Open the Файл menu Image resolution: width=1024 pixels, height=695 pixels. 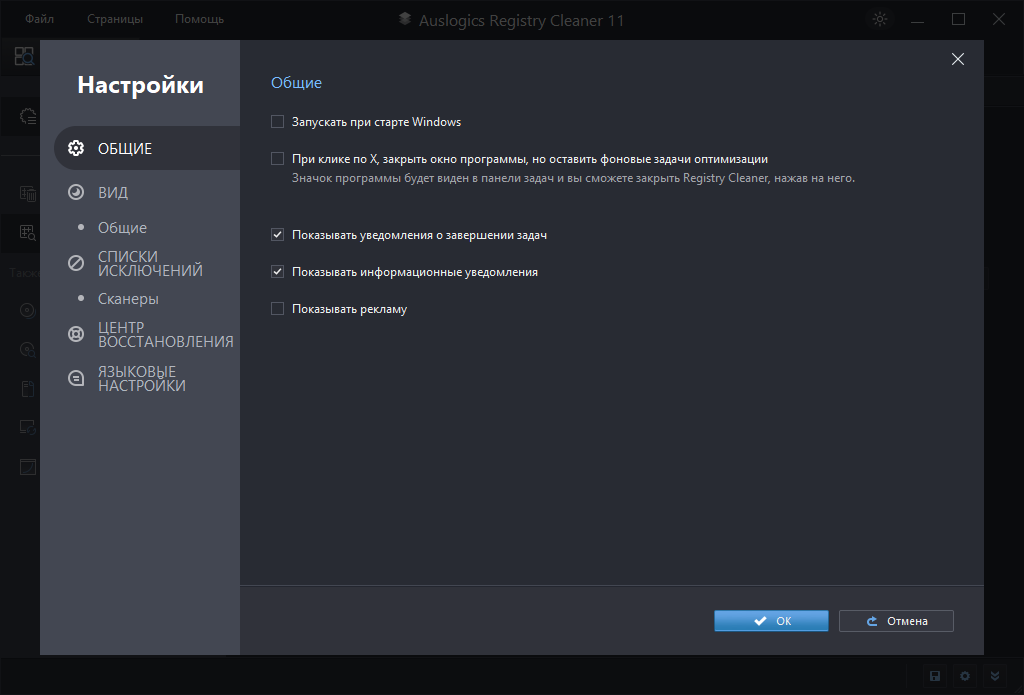[x=40, y=19]
